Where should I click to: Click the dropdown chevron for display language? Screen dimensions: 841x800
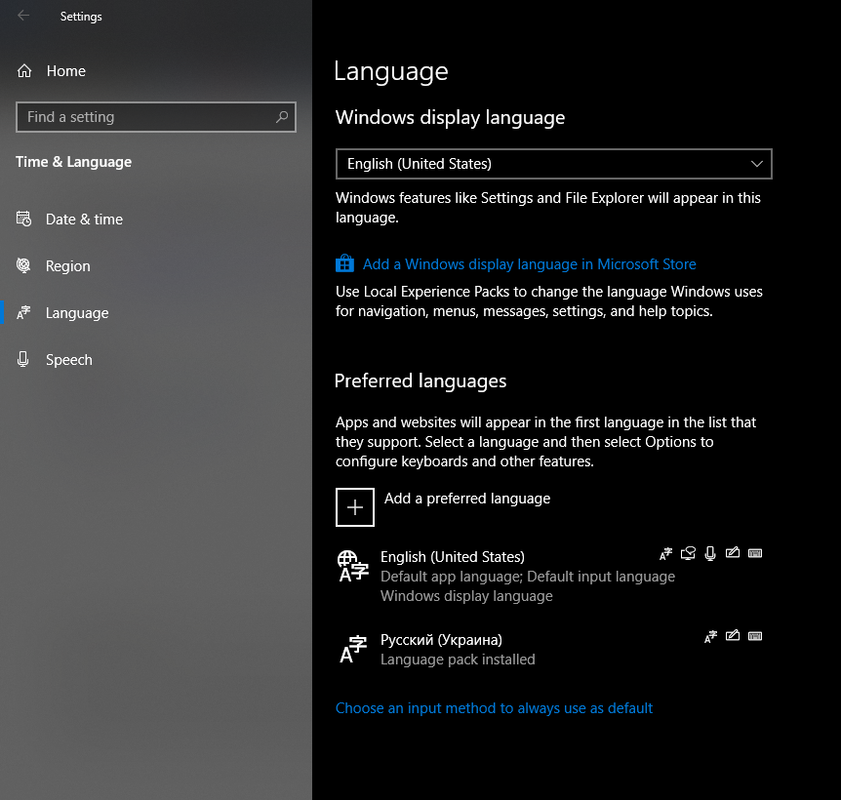pos(757,164)
